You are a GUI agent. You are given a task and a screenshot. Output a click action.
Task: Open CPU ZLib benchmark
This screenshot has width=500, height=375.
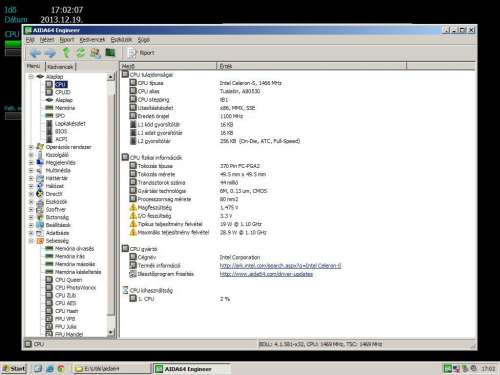pos(65,296)
